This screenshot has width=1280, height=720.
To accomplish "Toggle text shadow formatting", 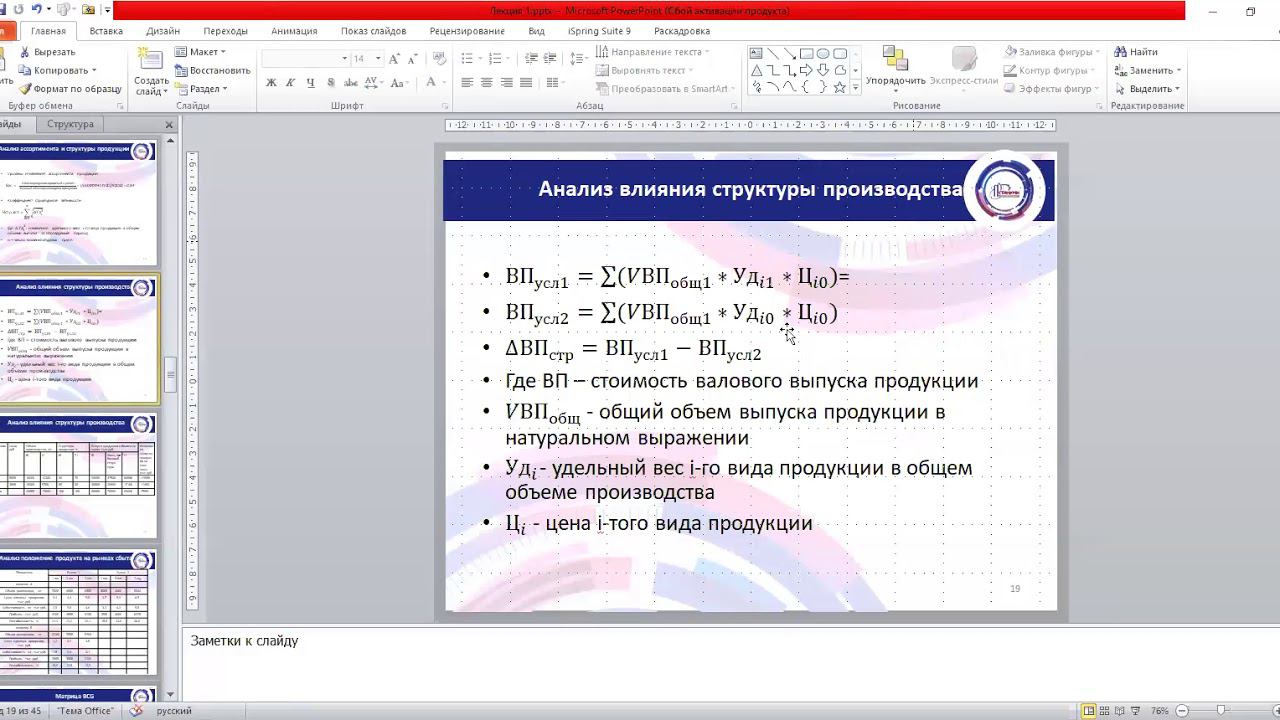I will (330, 83).
